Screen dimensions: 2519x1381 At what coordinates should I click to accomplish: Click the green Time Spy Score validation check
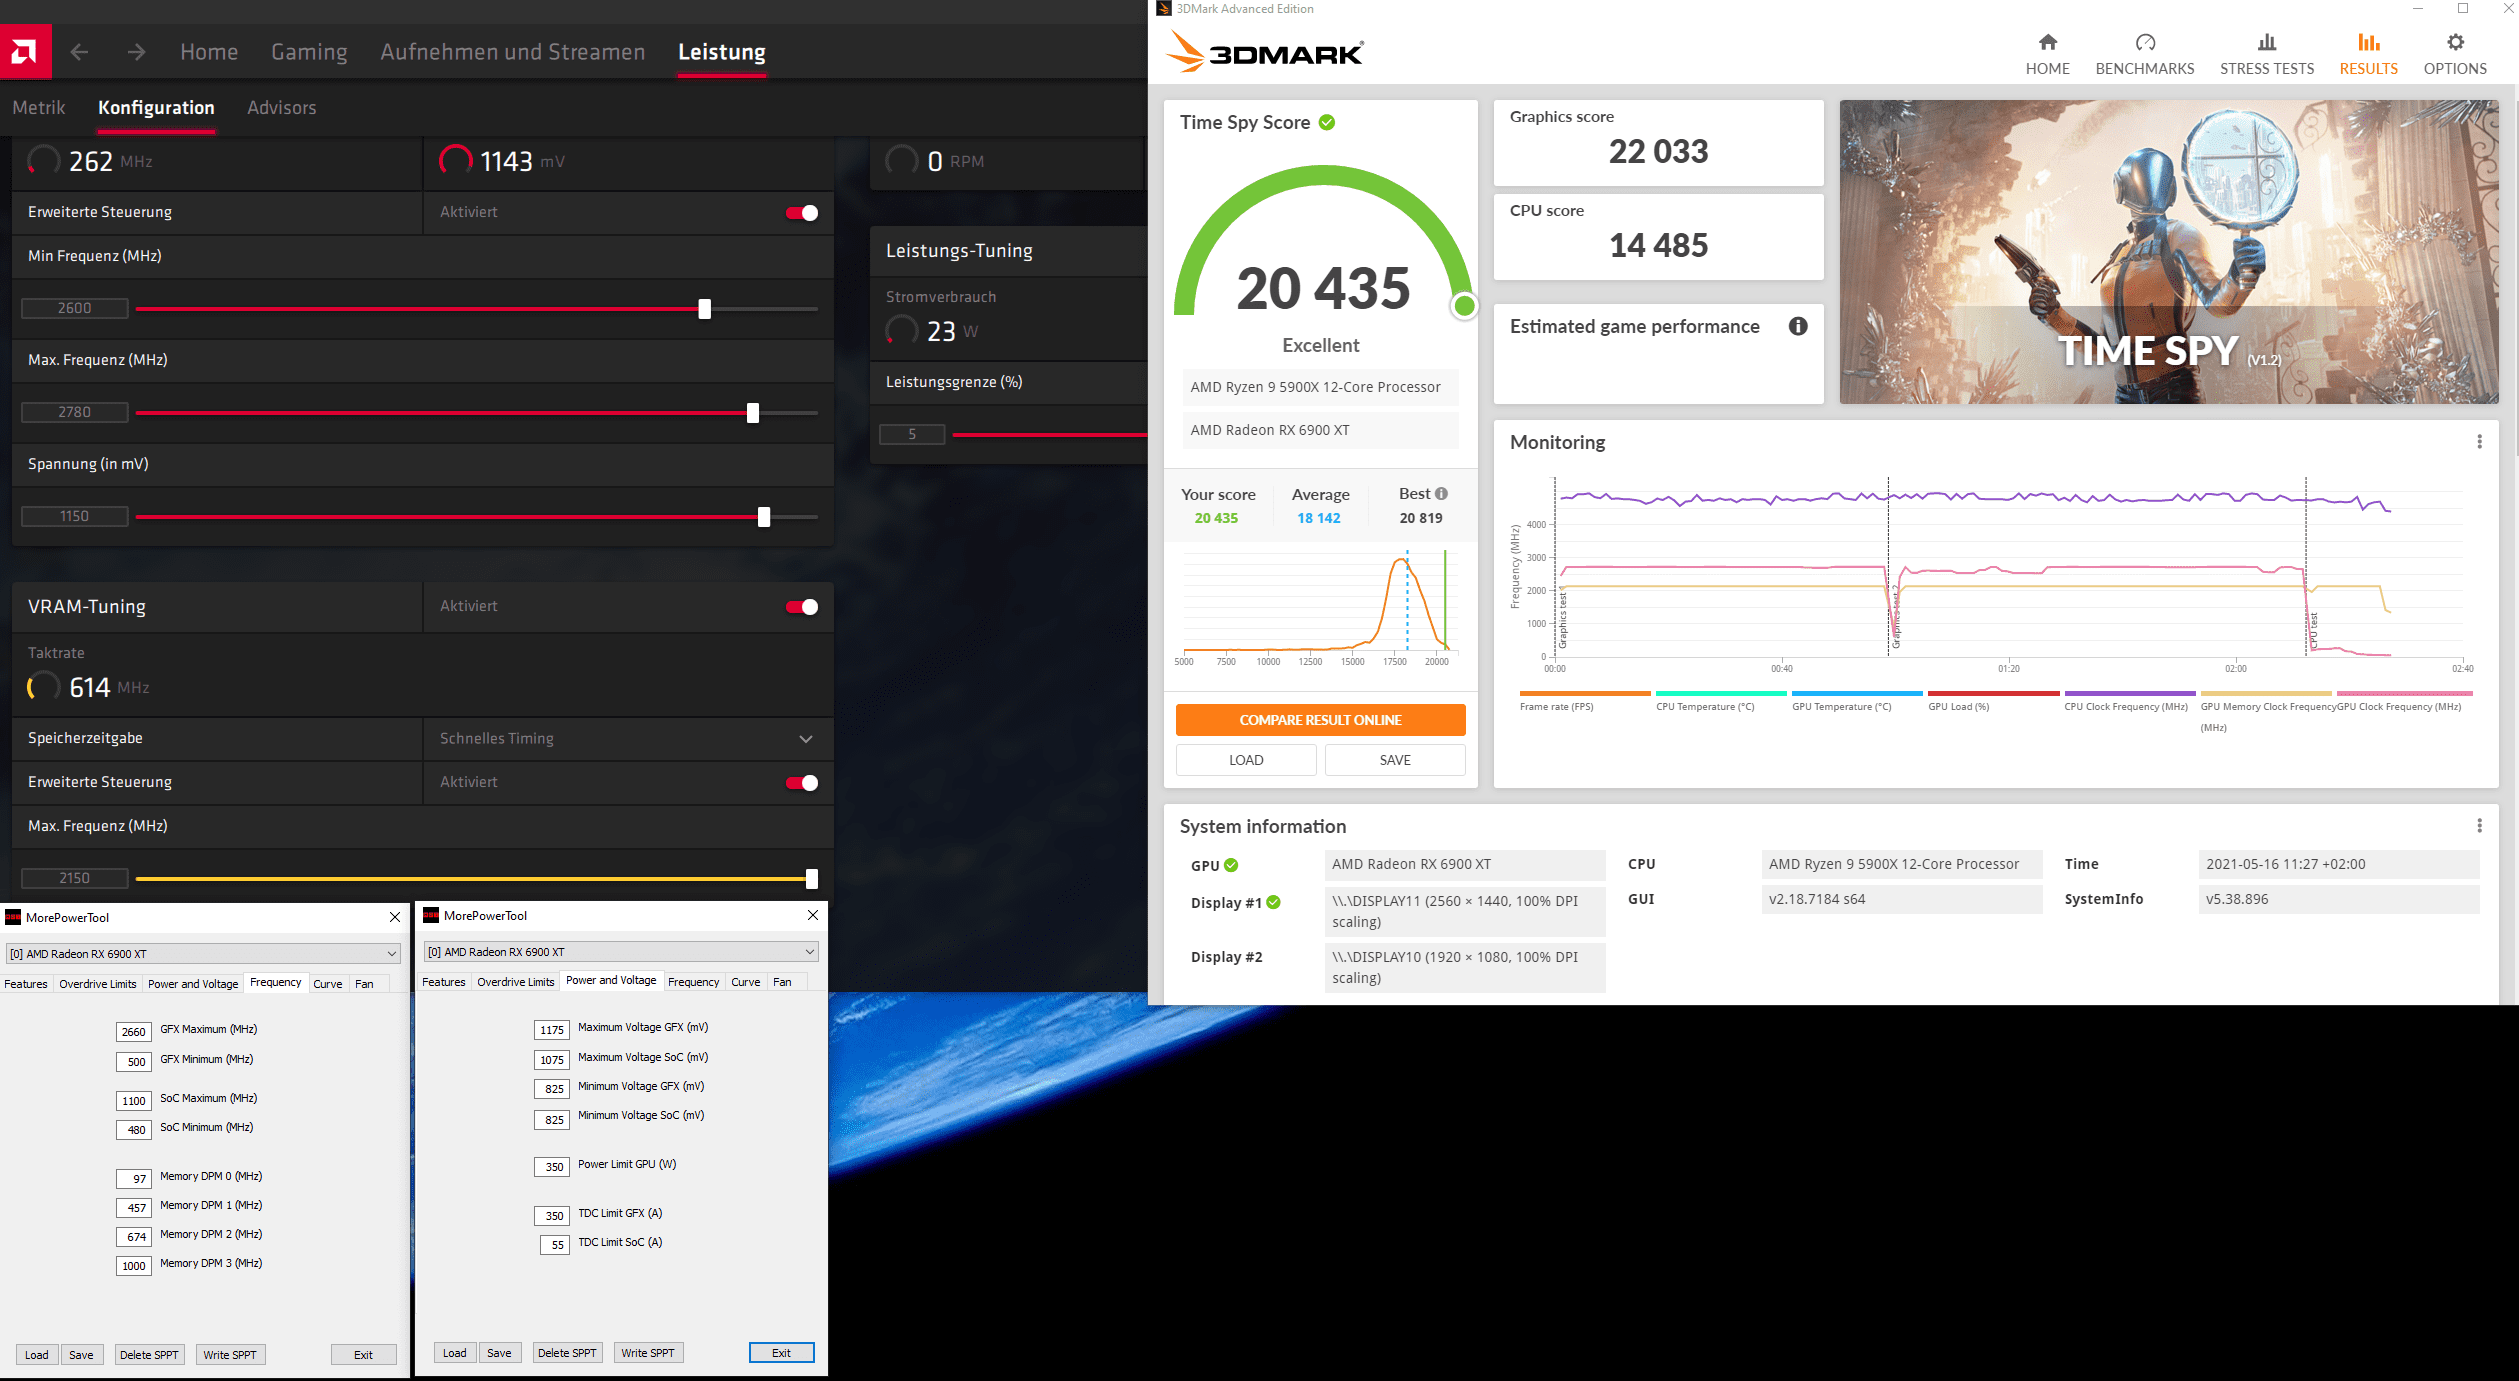pos(1327,122)
